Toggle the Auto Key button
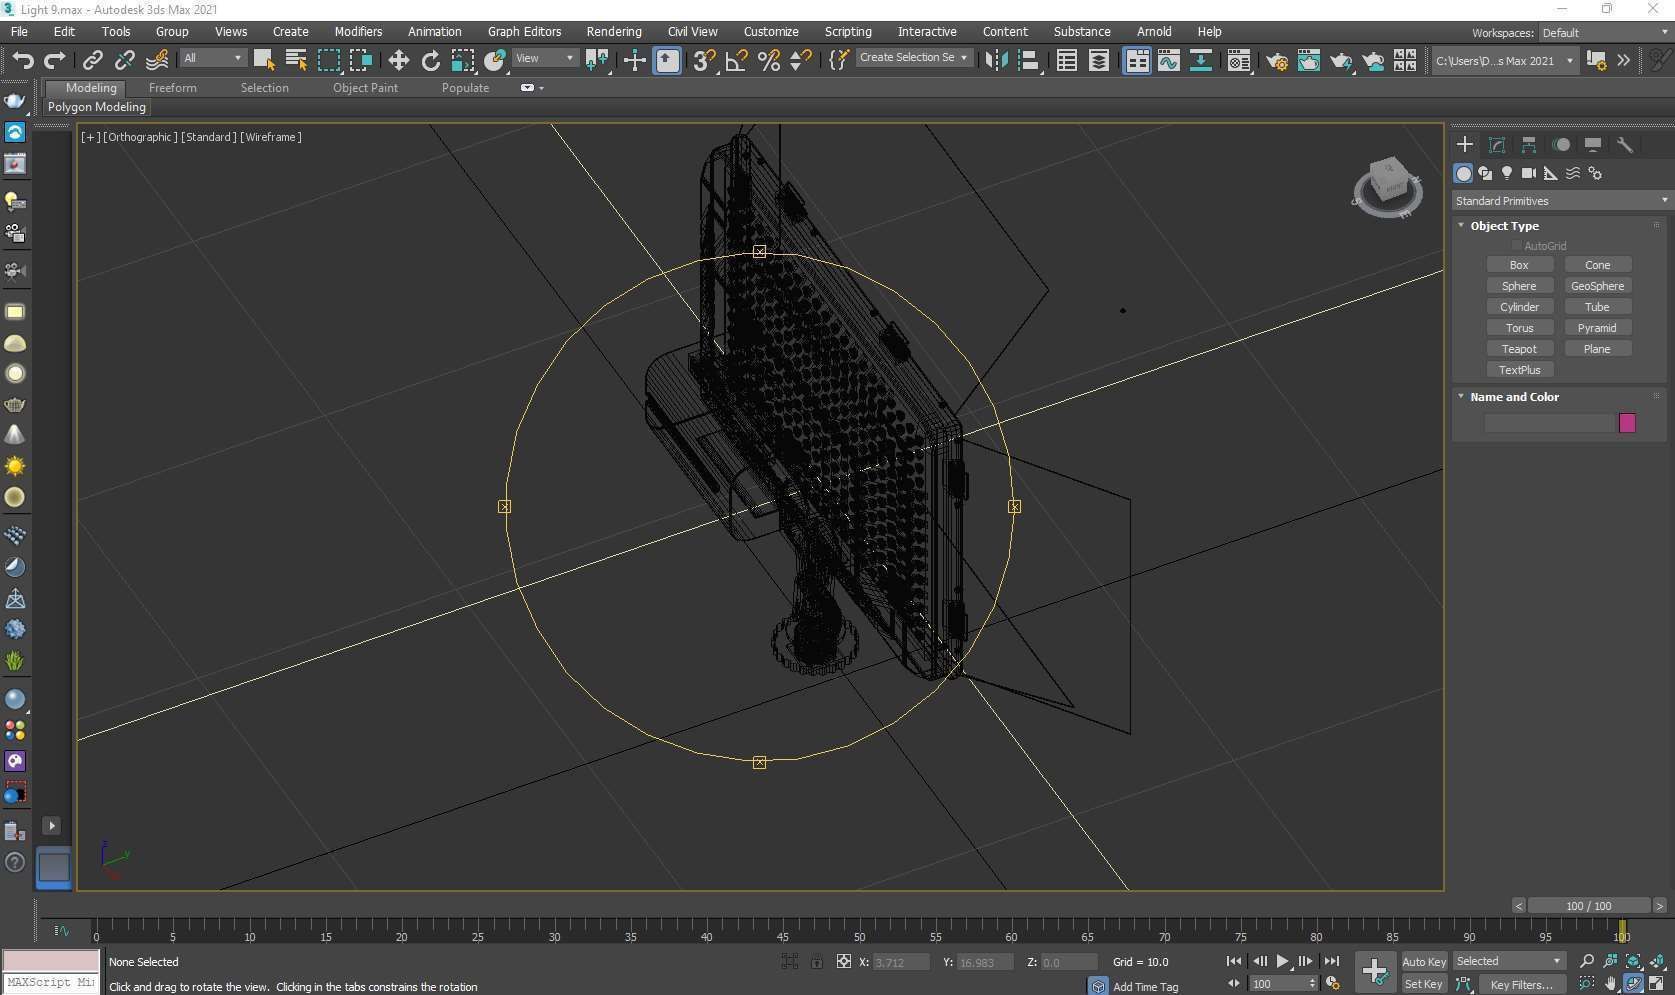This screenshot has height=995, width=1675. pos(1424,962)
